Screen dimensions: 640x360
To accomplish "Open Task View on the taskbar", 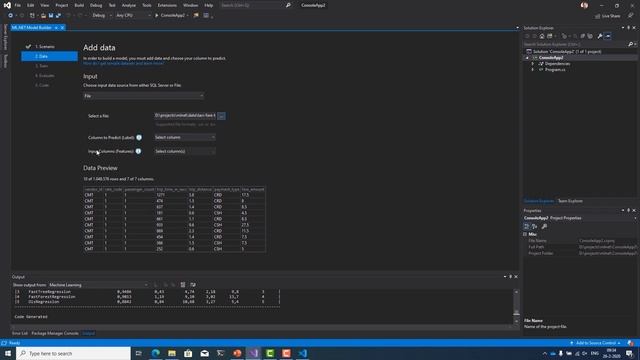I will coord(139,353).
